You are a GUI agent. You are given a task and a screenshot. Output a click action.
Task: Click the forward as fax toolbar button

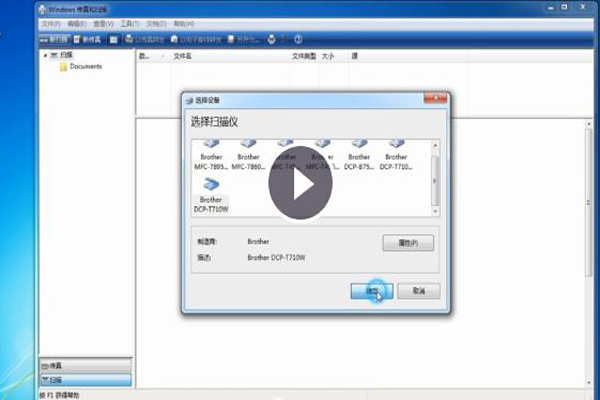click(145, 39)
